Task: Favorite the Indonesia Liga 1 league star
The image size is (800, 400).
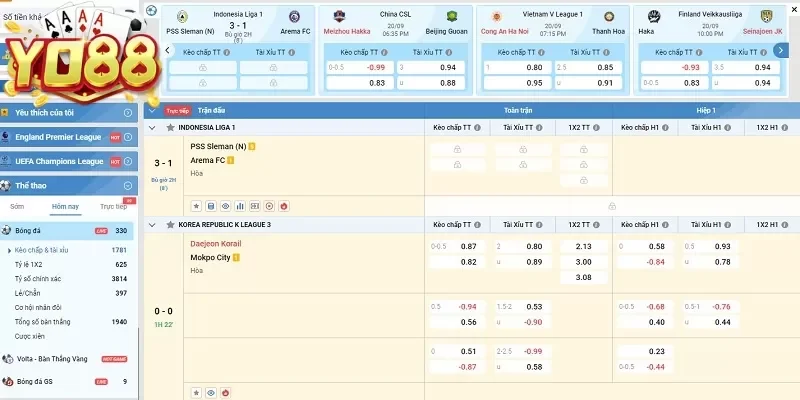Action: point(170,128)
